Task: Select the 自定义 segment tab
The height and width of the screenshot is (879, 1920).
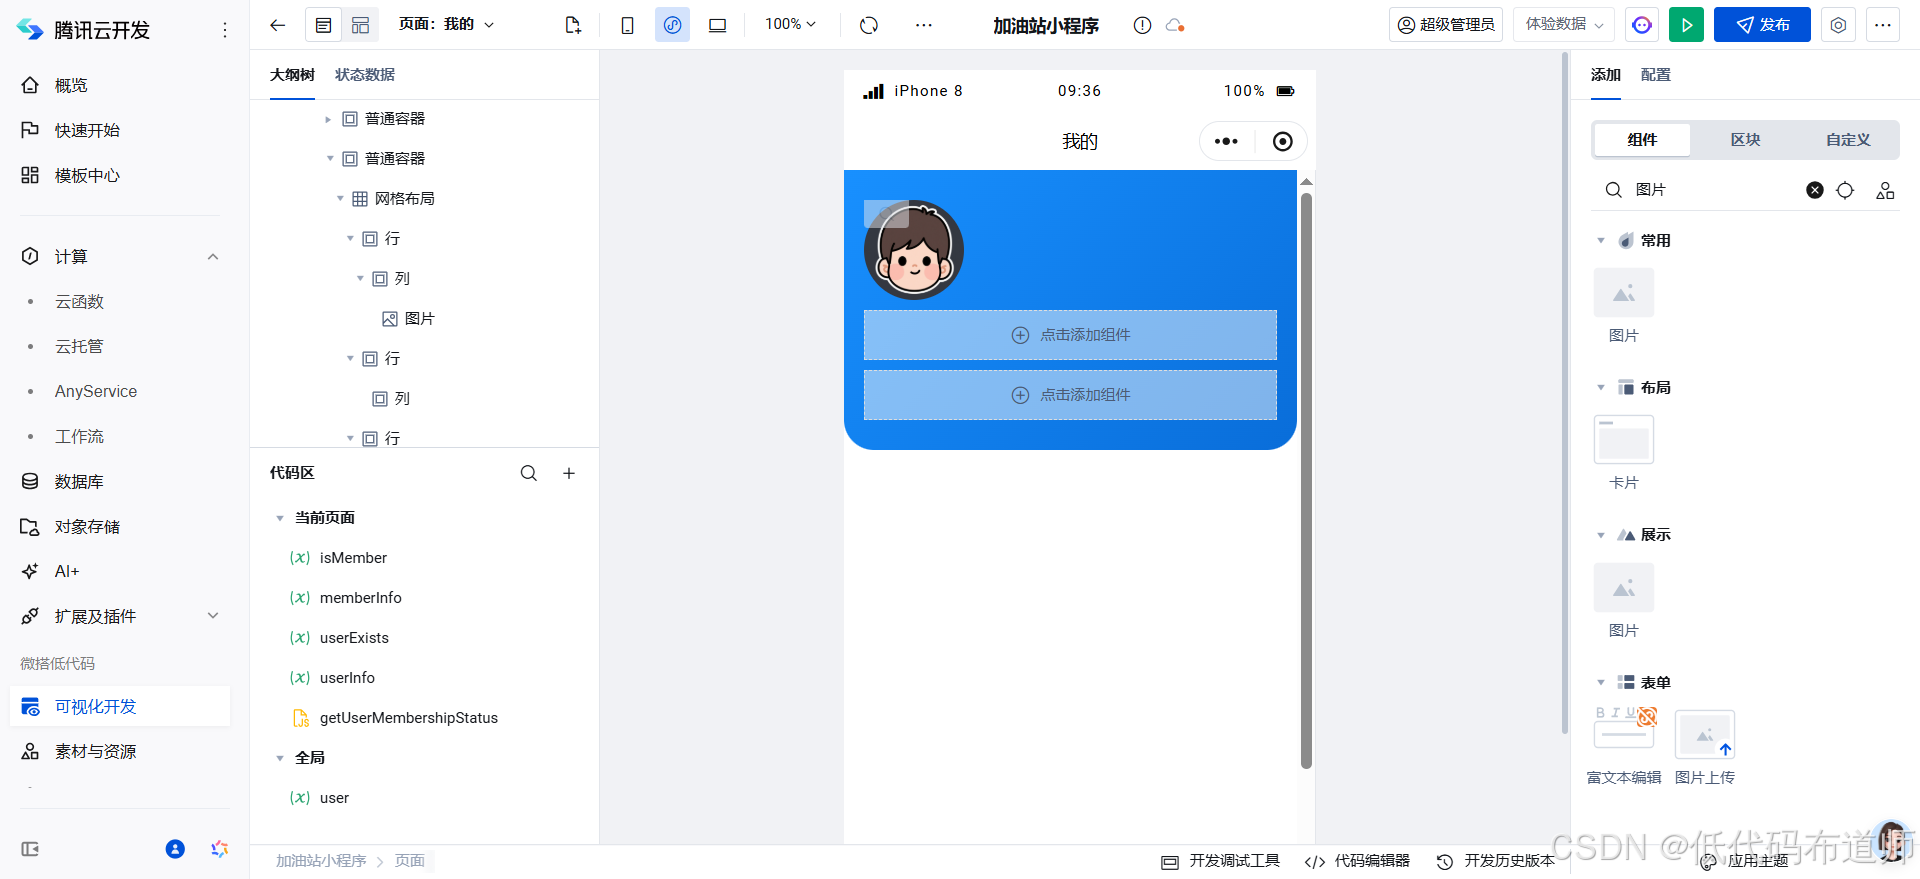Action: point(1848,140)
